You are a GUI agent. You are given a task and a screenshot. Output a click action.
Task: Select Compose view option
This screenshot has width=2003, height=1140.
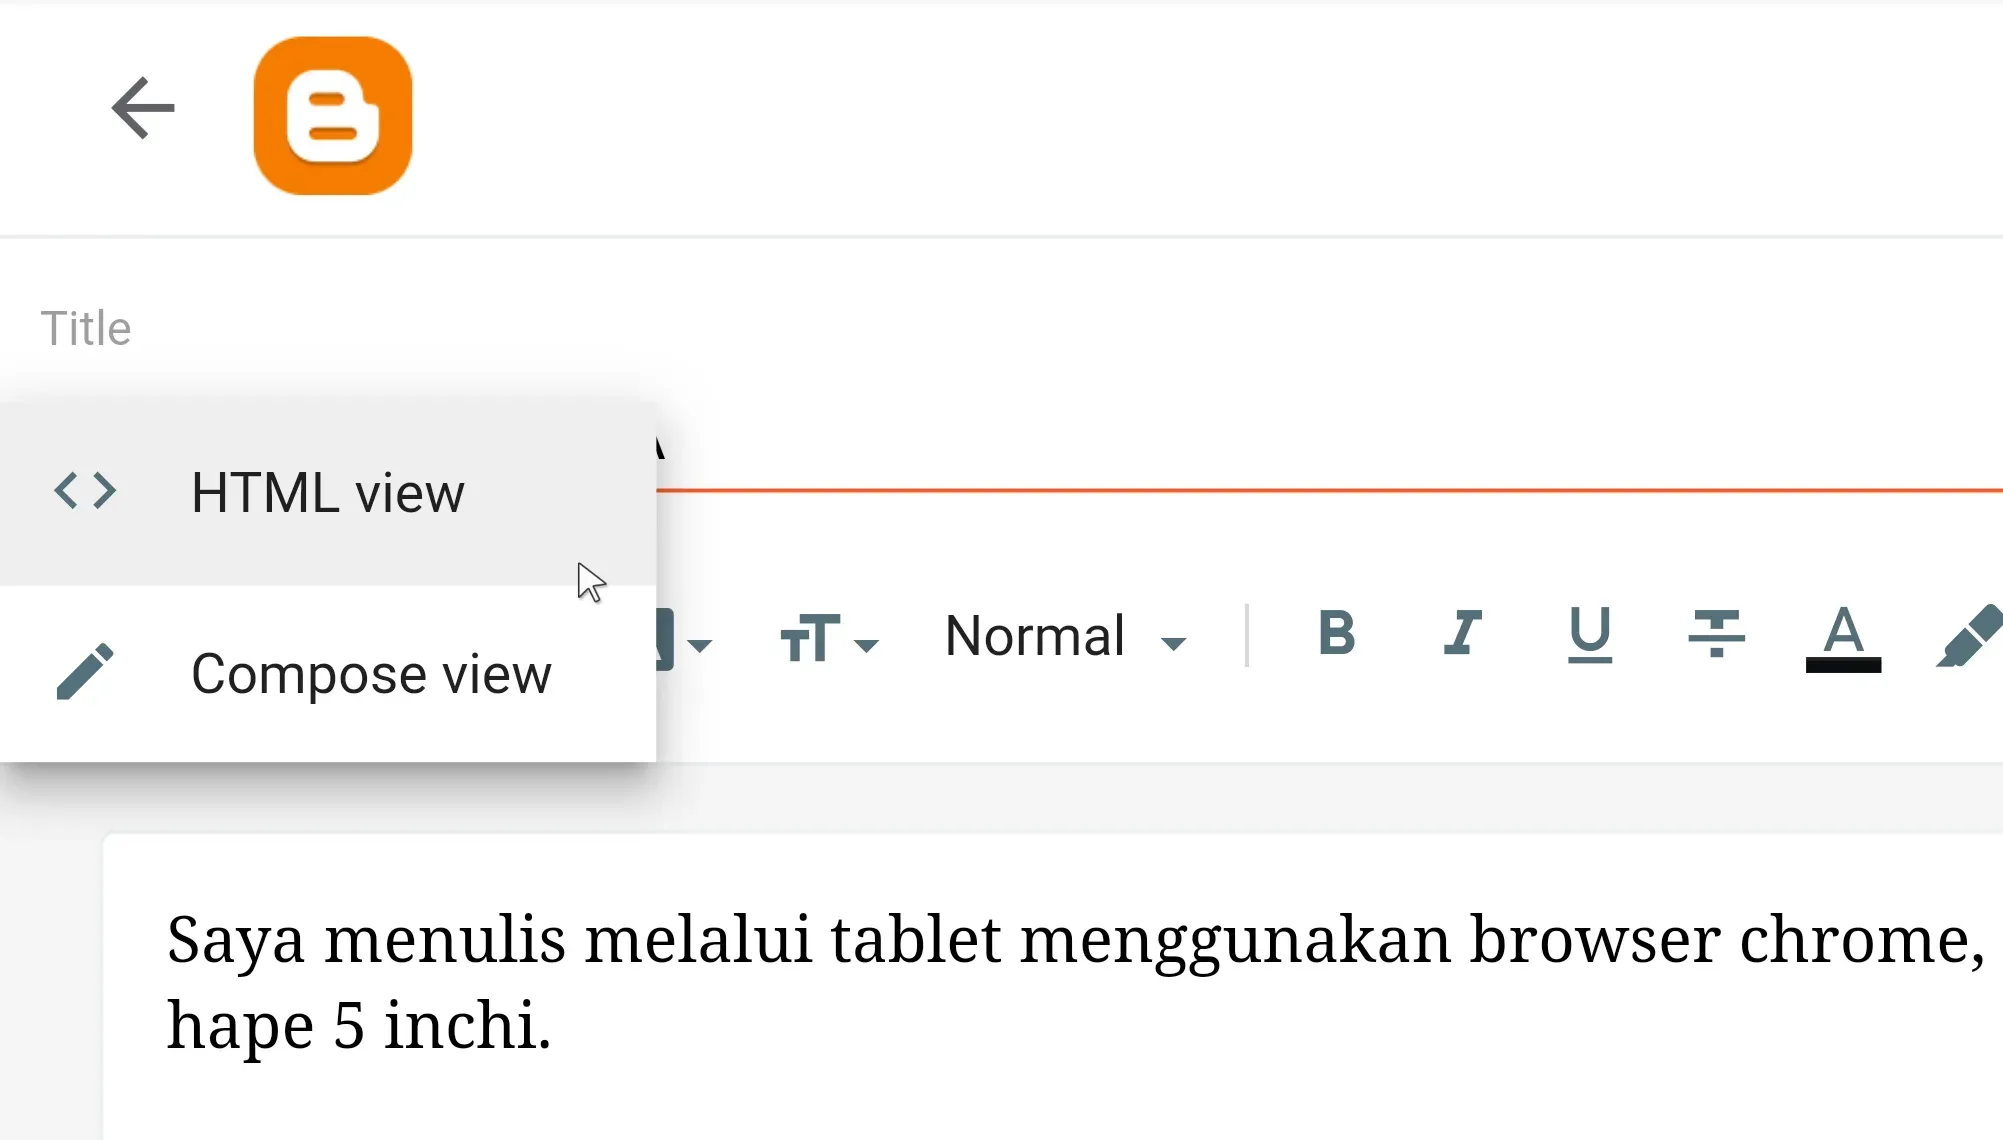(371, 672)
